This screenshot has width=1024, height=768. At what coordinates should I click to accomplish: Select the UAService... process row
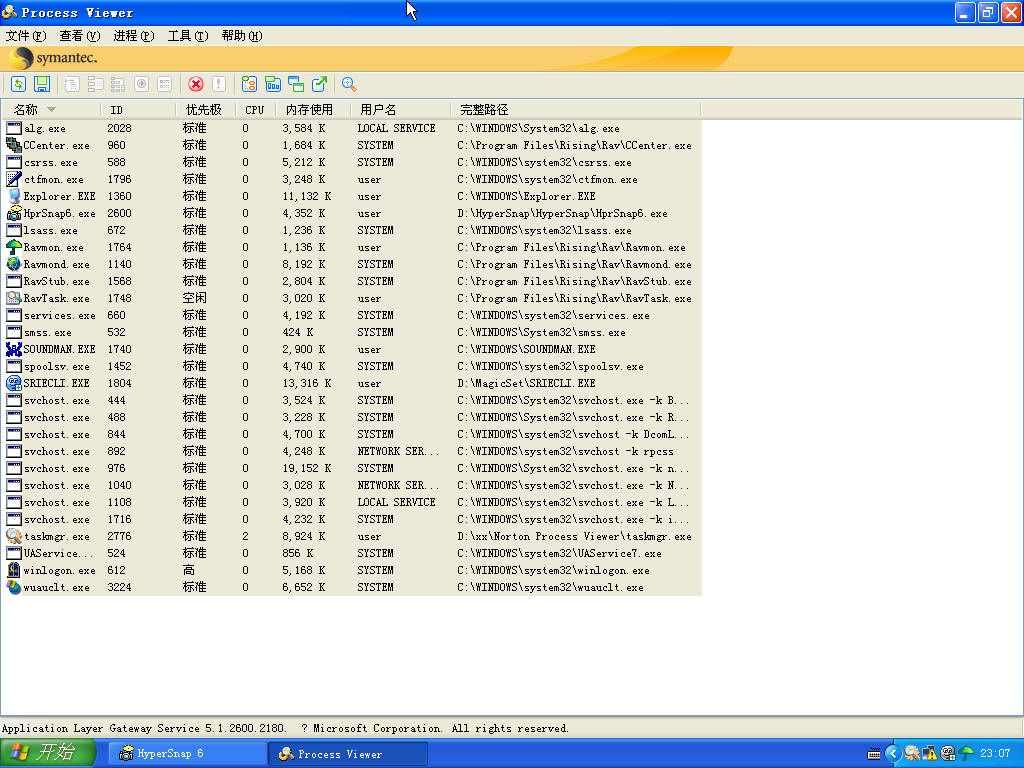click(353, 552)
